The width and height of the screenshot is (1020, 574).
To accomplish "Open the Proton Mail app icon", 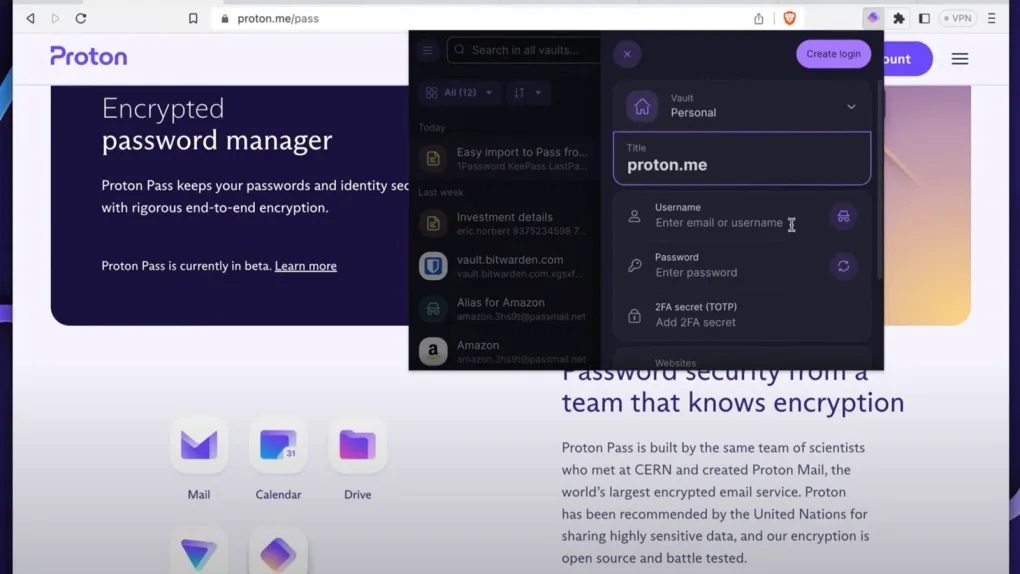I will 199,446.
